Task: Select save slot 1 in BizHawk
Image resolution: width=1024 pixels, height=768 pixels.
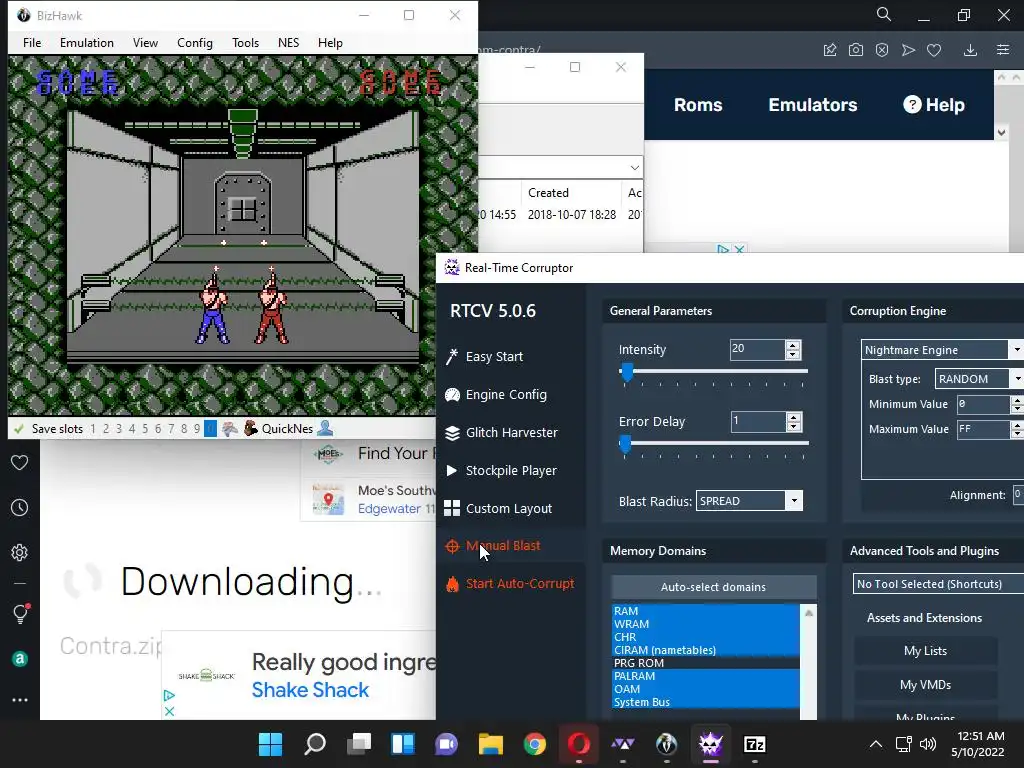Action: (93, 429)
